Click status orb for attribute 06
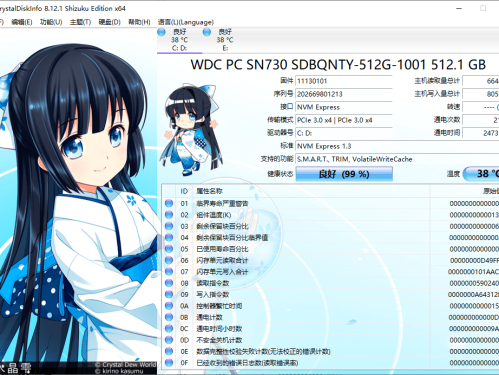 point(169,260)
